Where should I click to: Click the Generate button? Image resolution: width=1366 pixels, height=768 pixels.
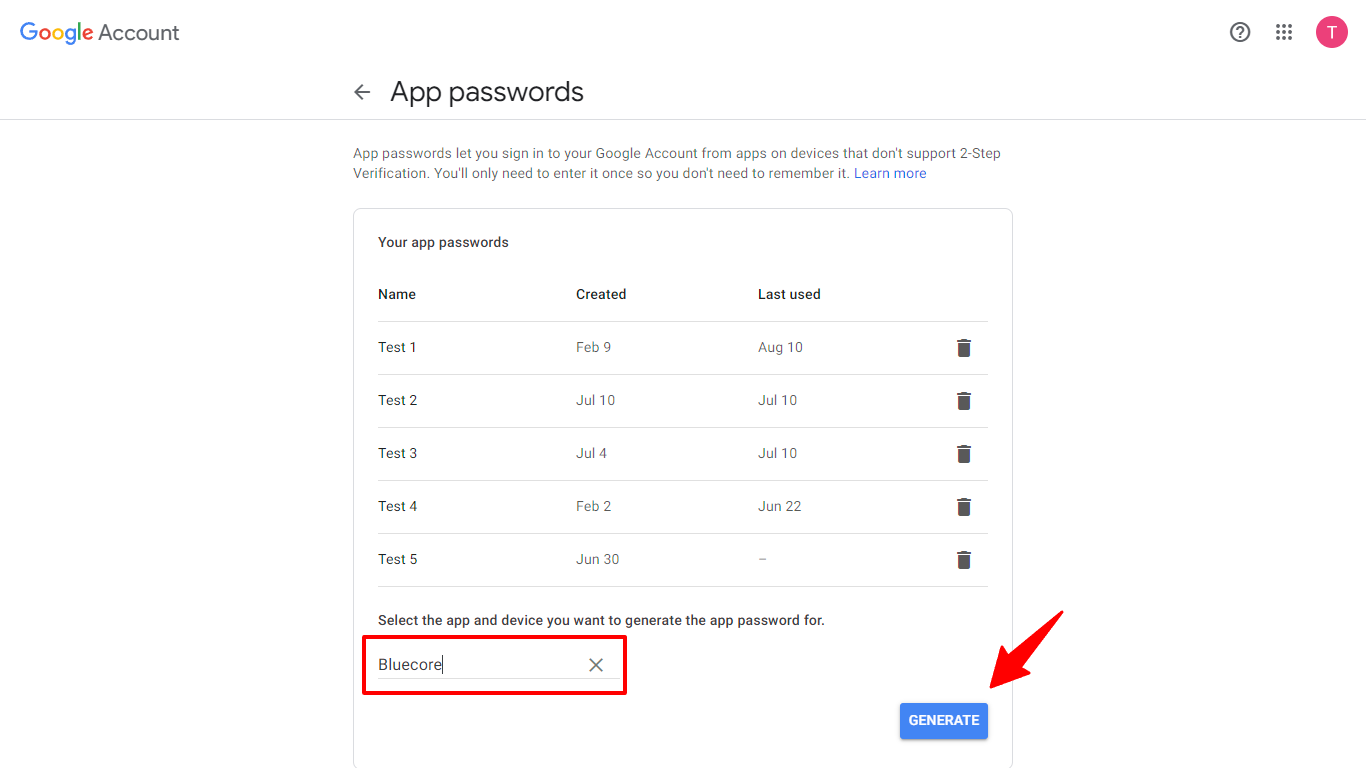(x=943, y=720)
